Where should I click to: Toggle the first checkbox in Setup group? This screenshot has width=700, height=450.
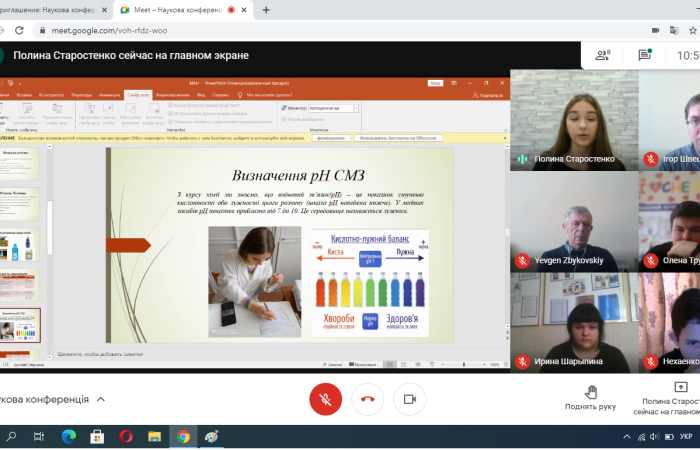170,104
